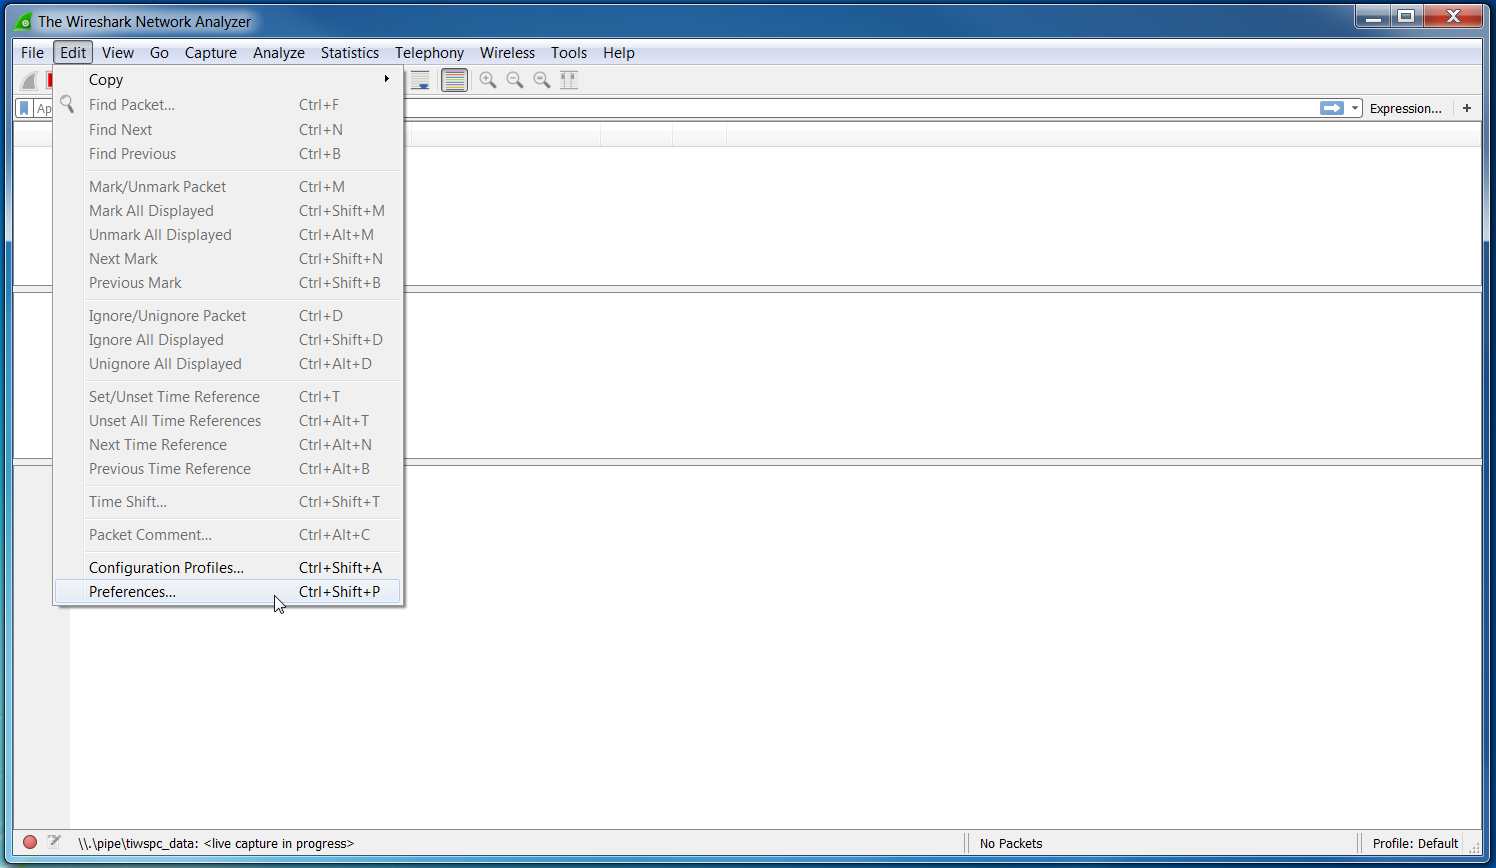The width and height of the screenshot is (1496, 868).
Task: Open the Wireless menu
Action: [x=508, y=53]
